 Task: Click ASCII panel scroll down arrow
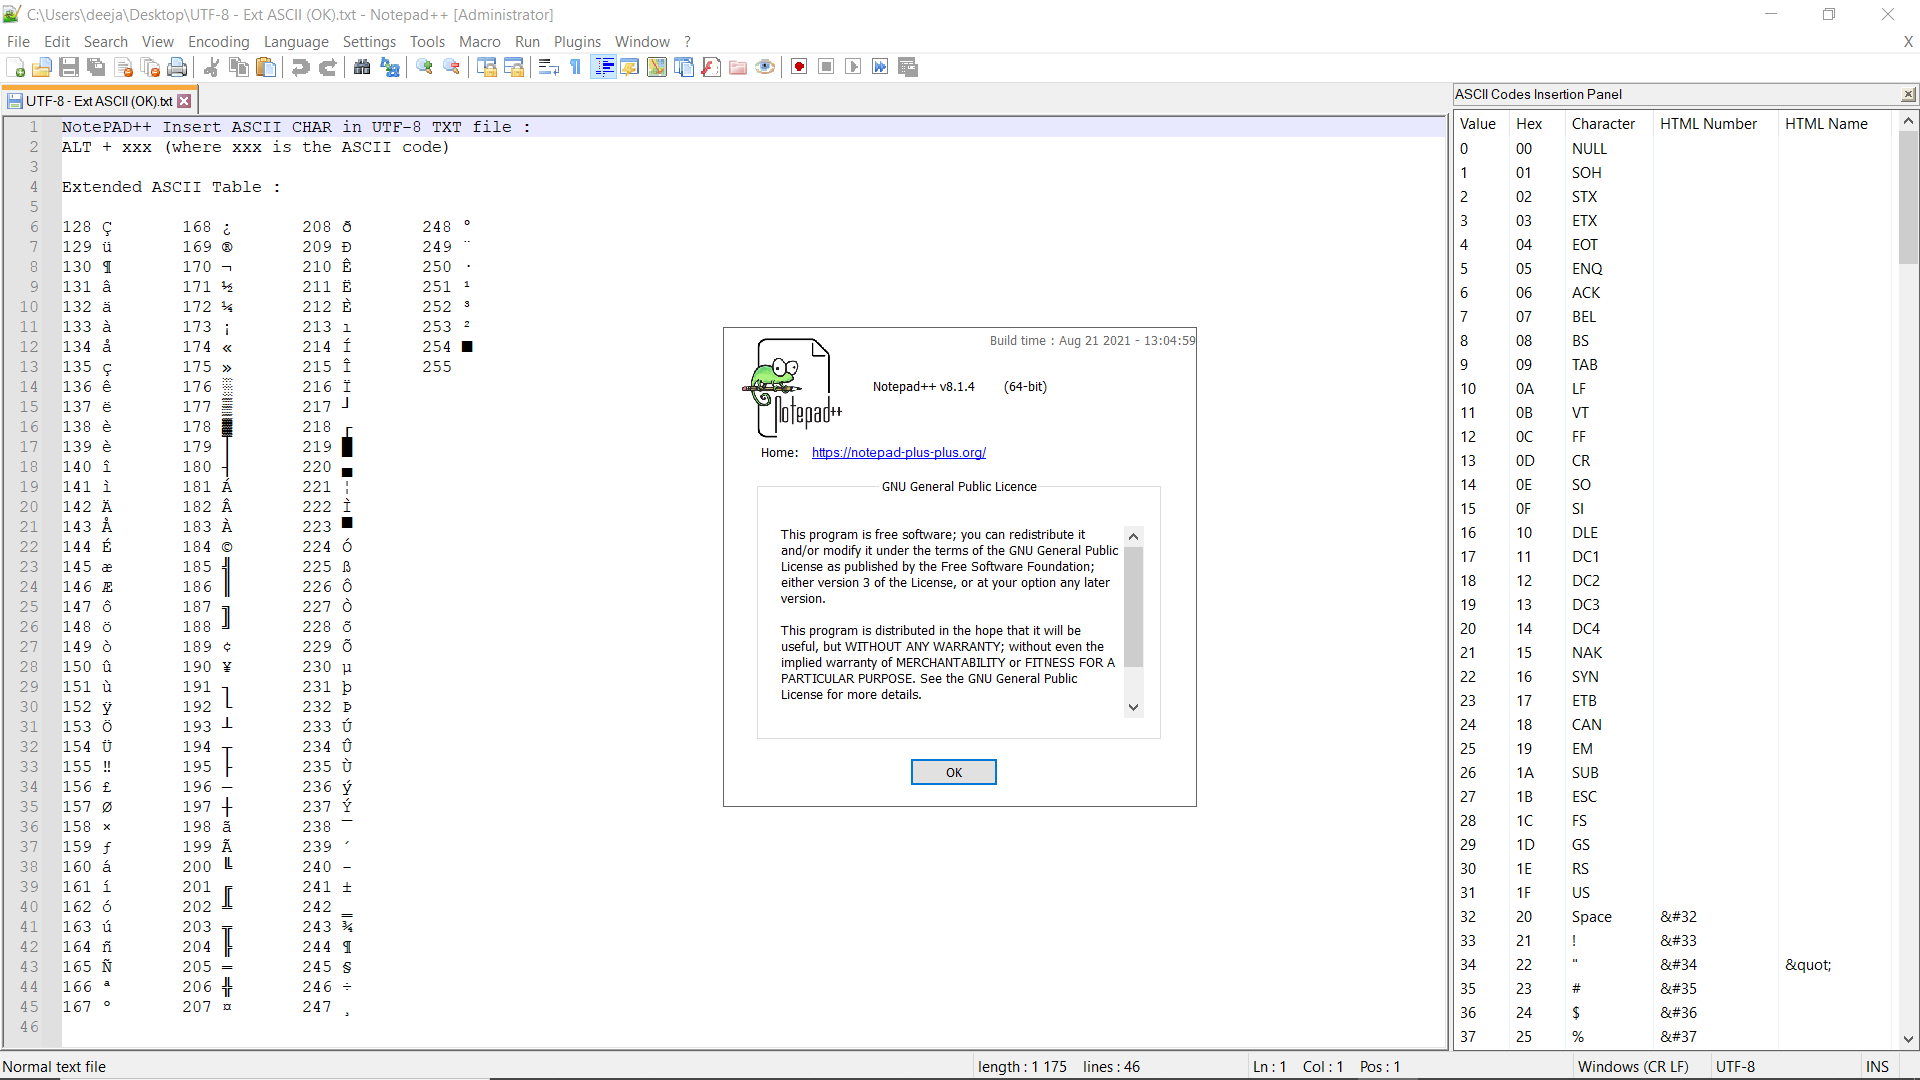(1908, 1039)
